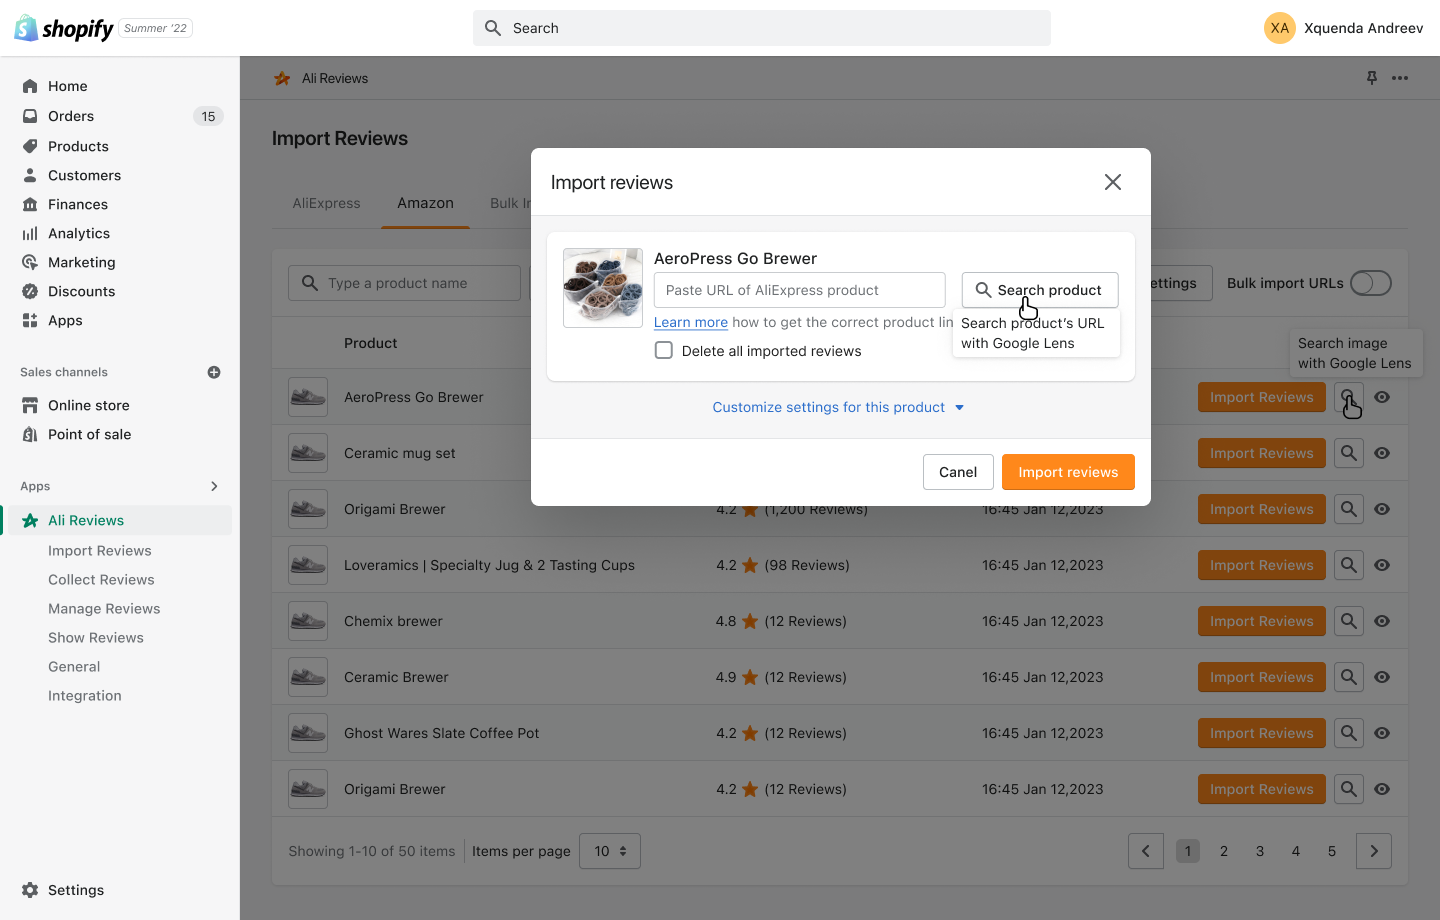This screenshot has height=920, width=1440.
Task: Open Discounts in the sidebar
Action: click(x=82, y=291)
